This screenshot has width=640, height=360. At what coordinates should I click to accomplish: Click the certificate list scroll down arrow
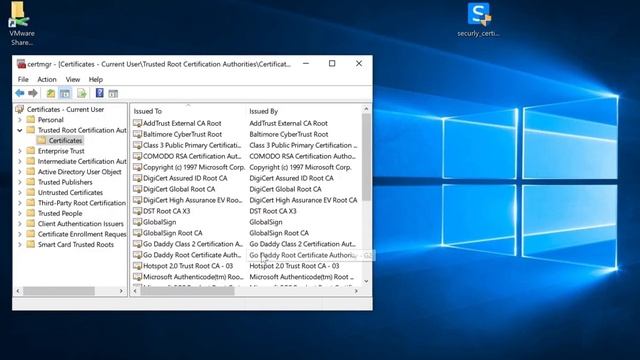[x=366, y=281]
